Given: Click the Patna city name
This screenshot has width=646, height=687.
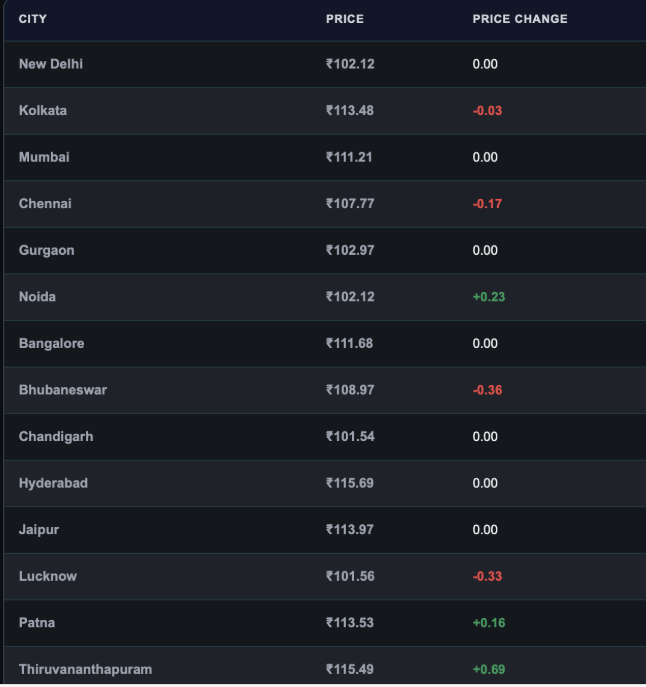Looking at the screenshot, I should click(x=37, y=623).
